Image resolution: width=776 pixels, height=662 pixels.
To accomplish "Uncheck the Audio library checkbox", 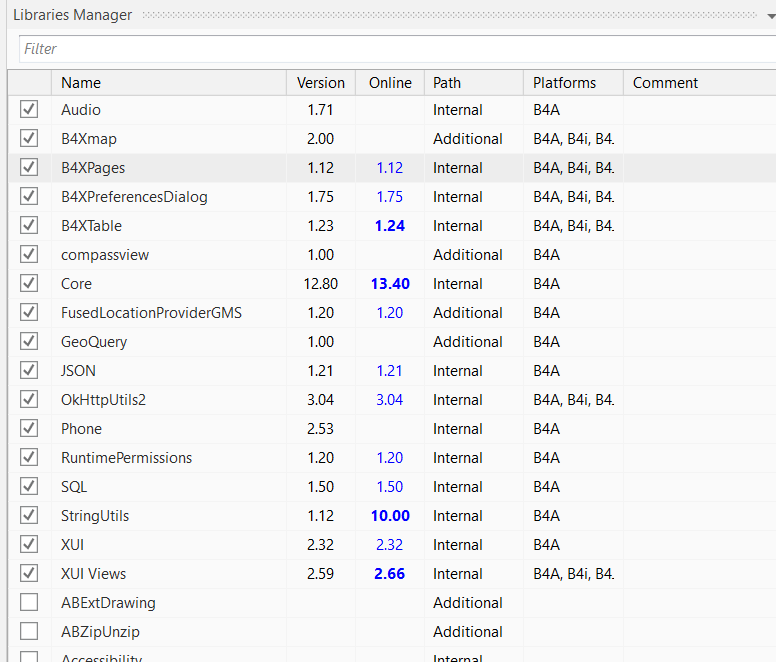I will click(29, 110).
